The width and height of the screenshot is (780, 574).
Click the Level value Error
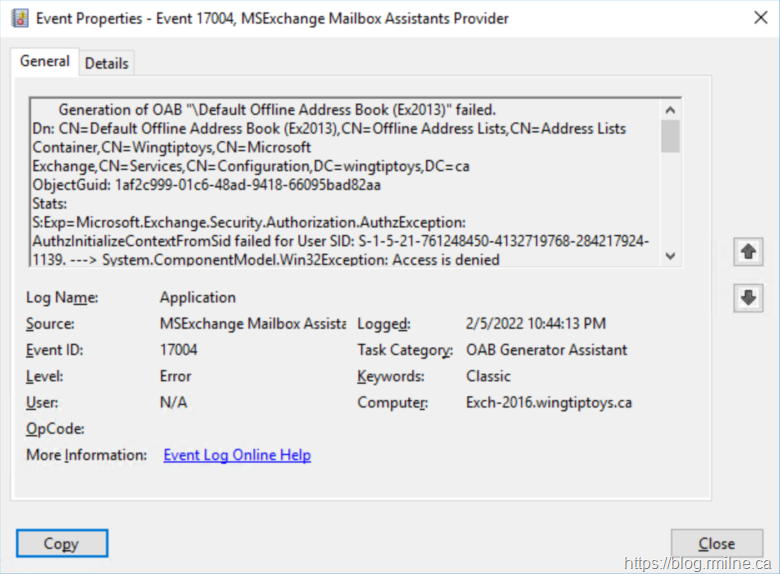(x=175, y=376)
